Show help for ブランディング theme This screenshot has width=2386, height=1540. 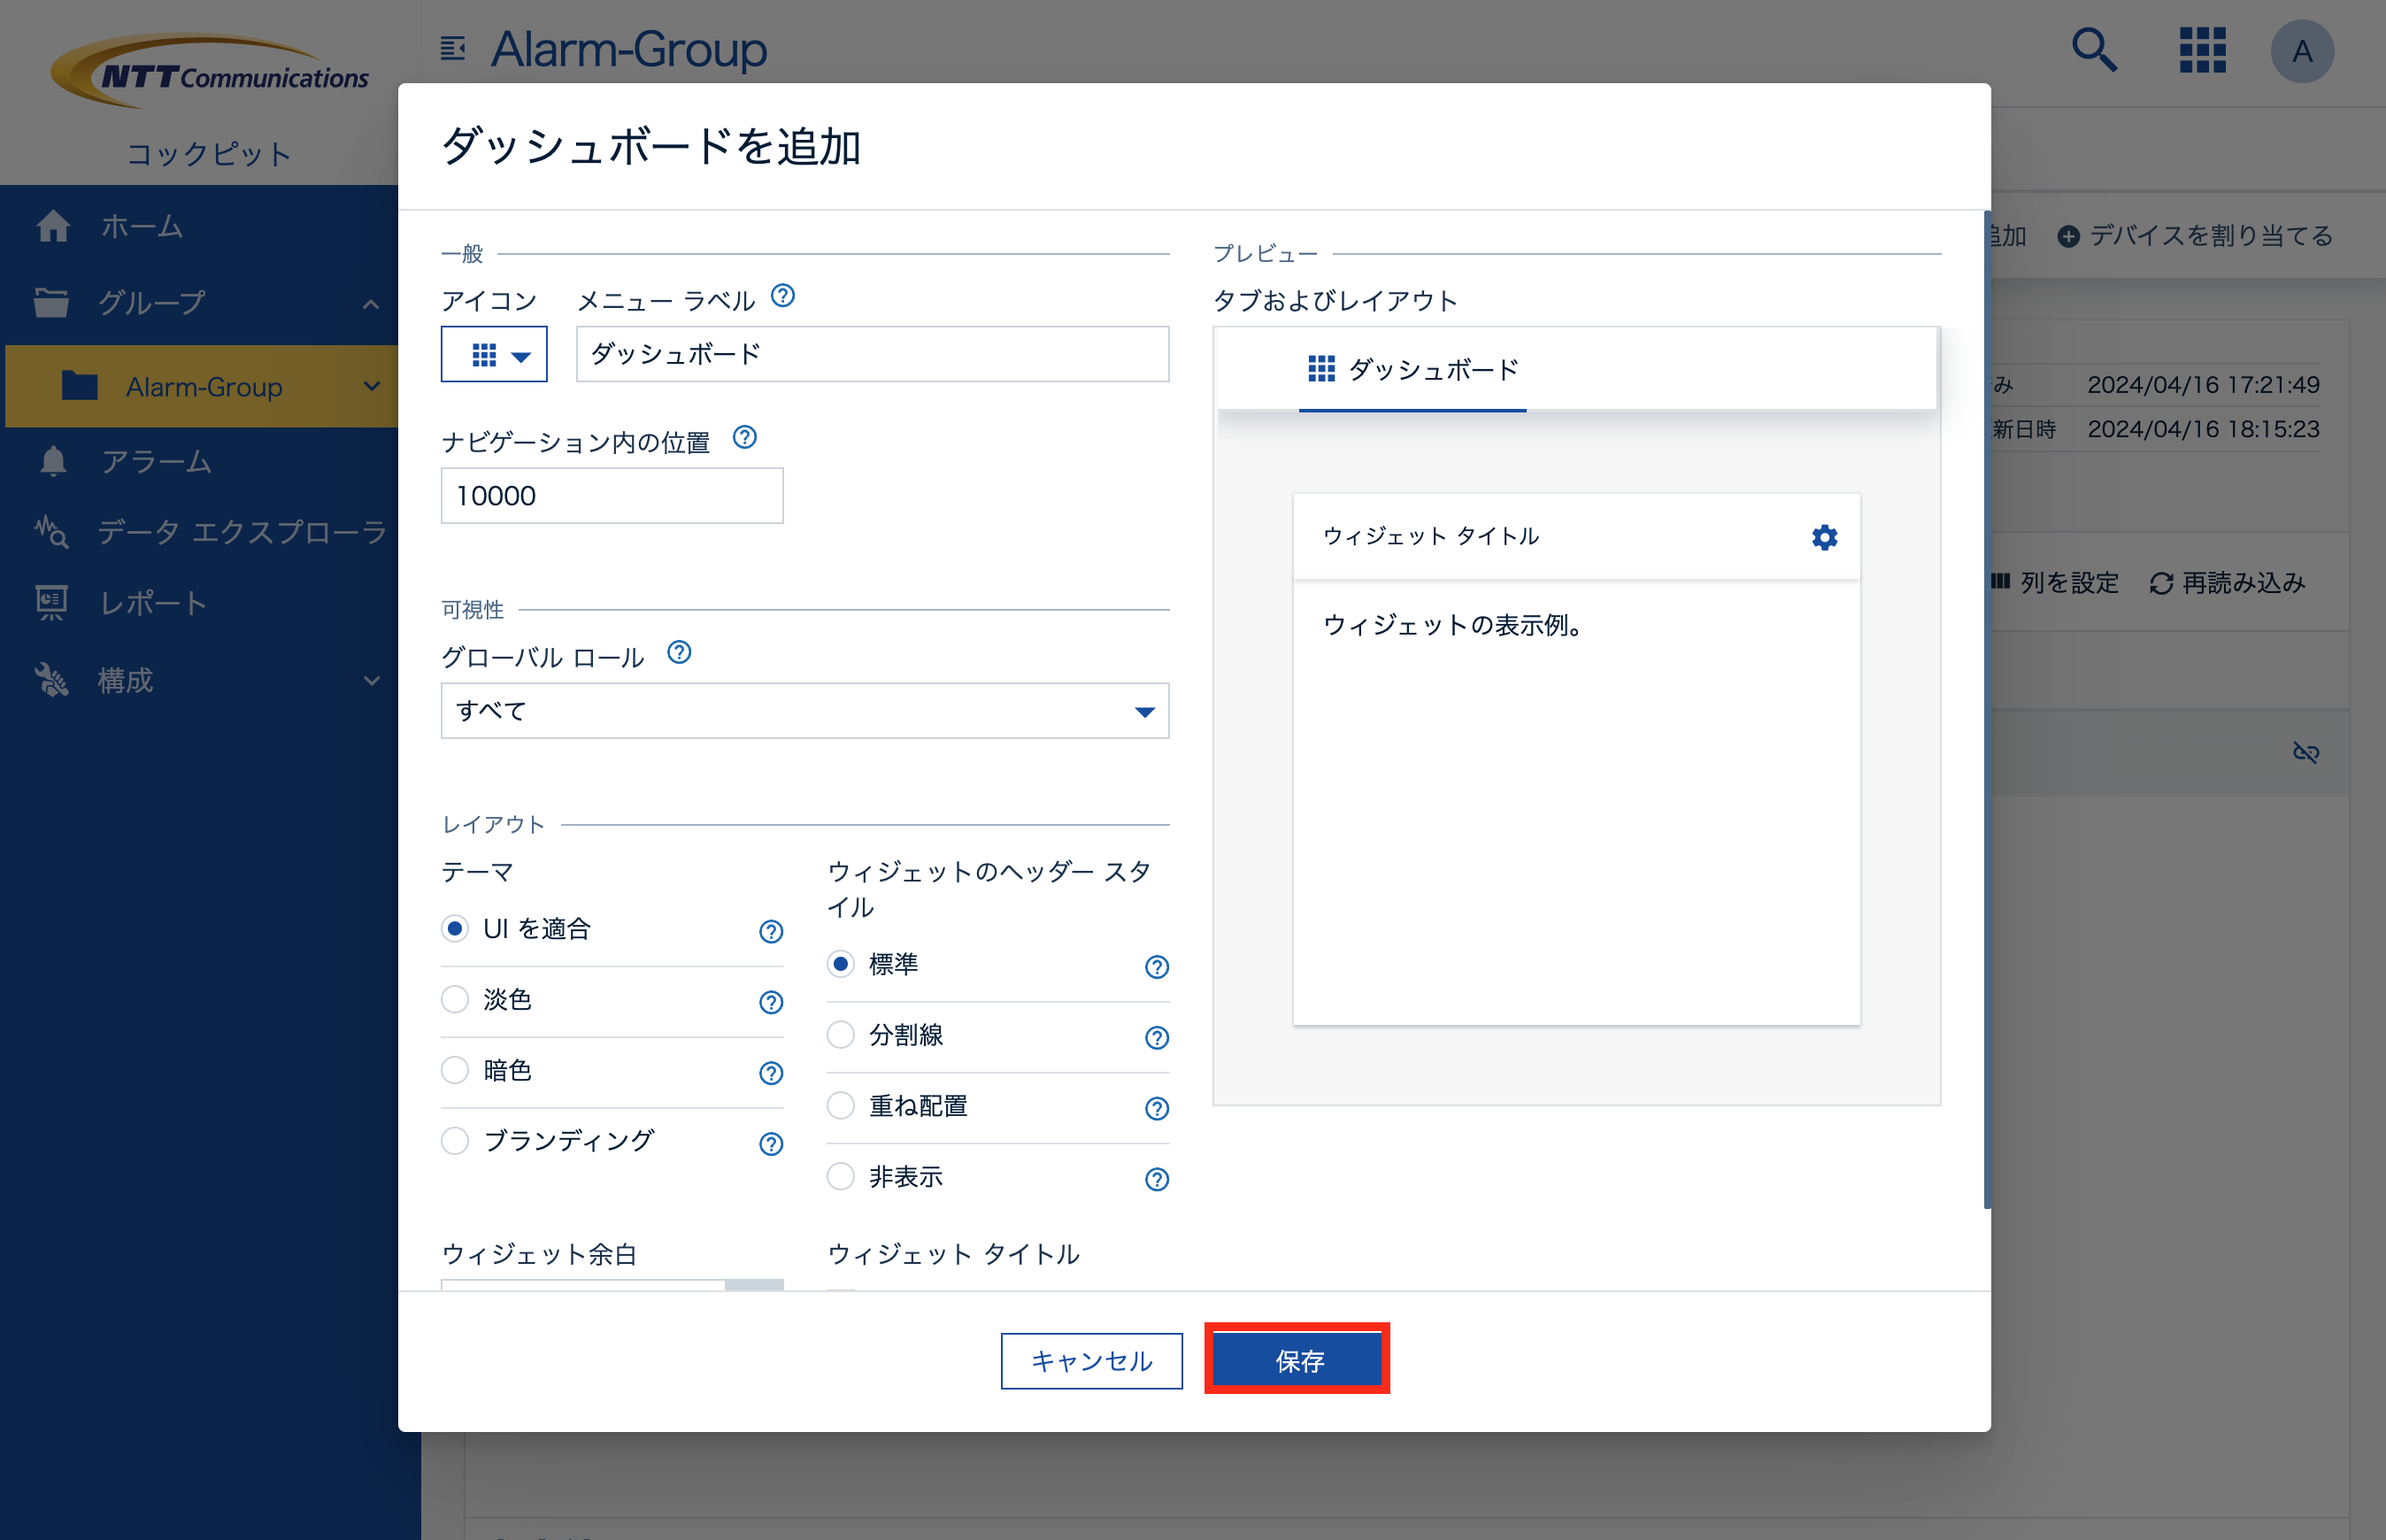[x=770, y=1144]
